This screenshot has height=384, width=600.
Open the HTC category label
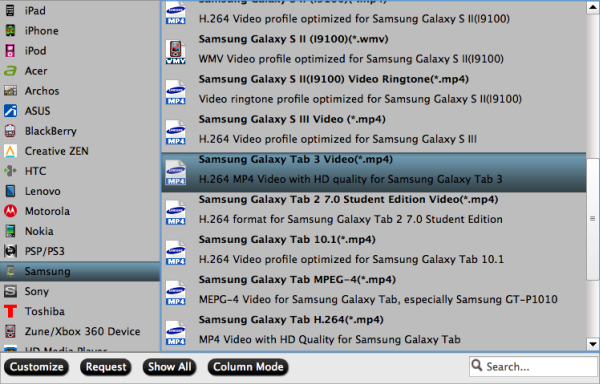pyautogui.click(x=35, y=171)
